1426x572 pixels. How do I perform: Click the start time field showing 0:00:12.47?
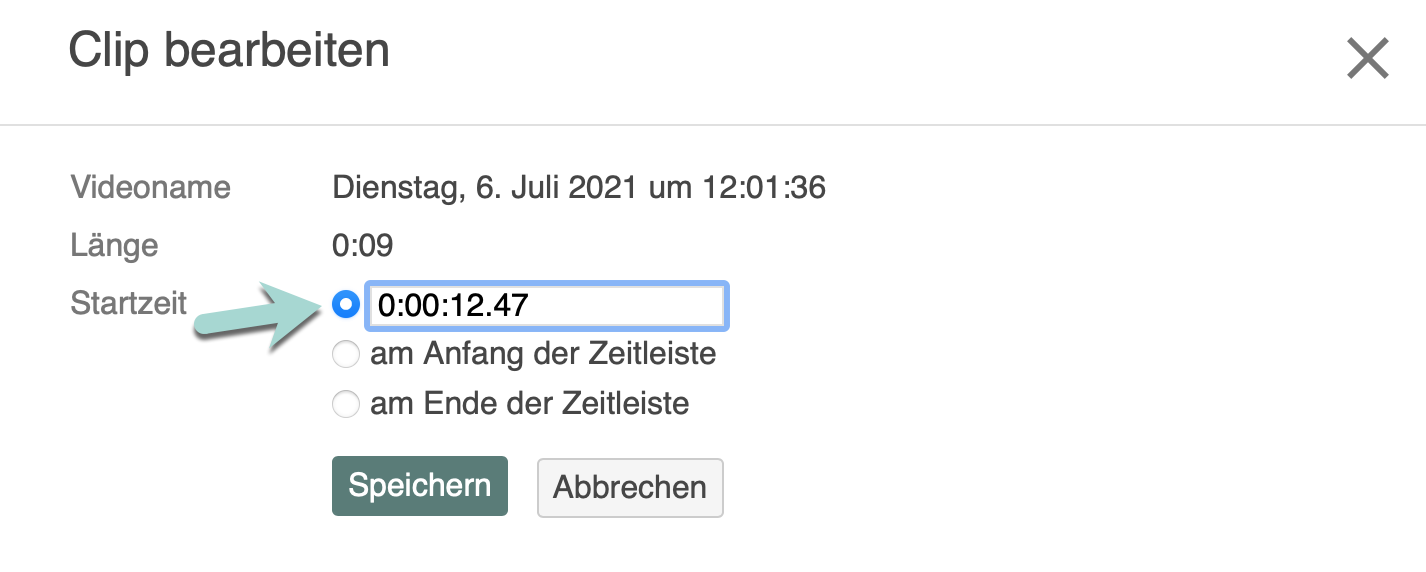pos(547,306)
